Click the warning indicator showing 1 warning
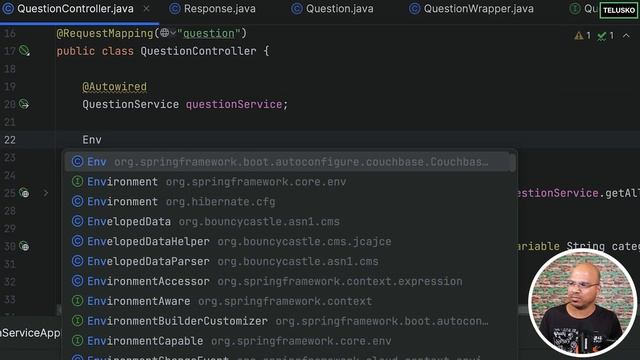 tap(582, 36)
